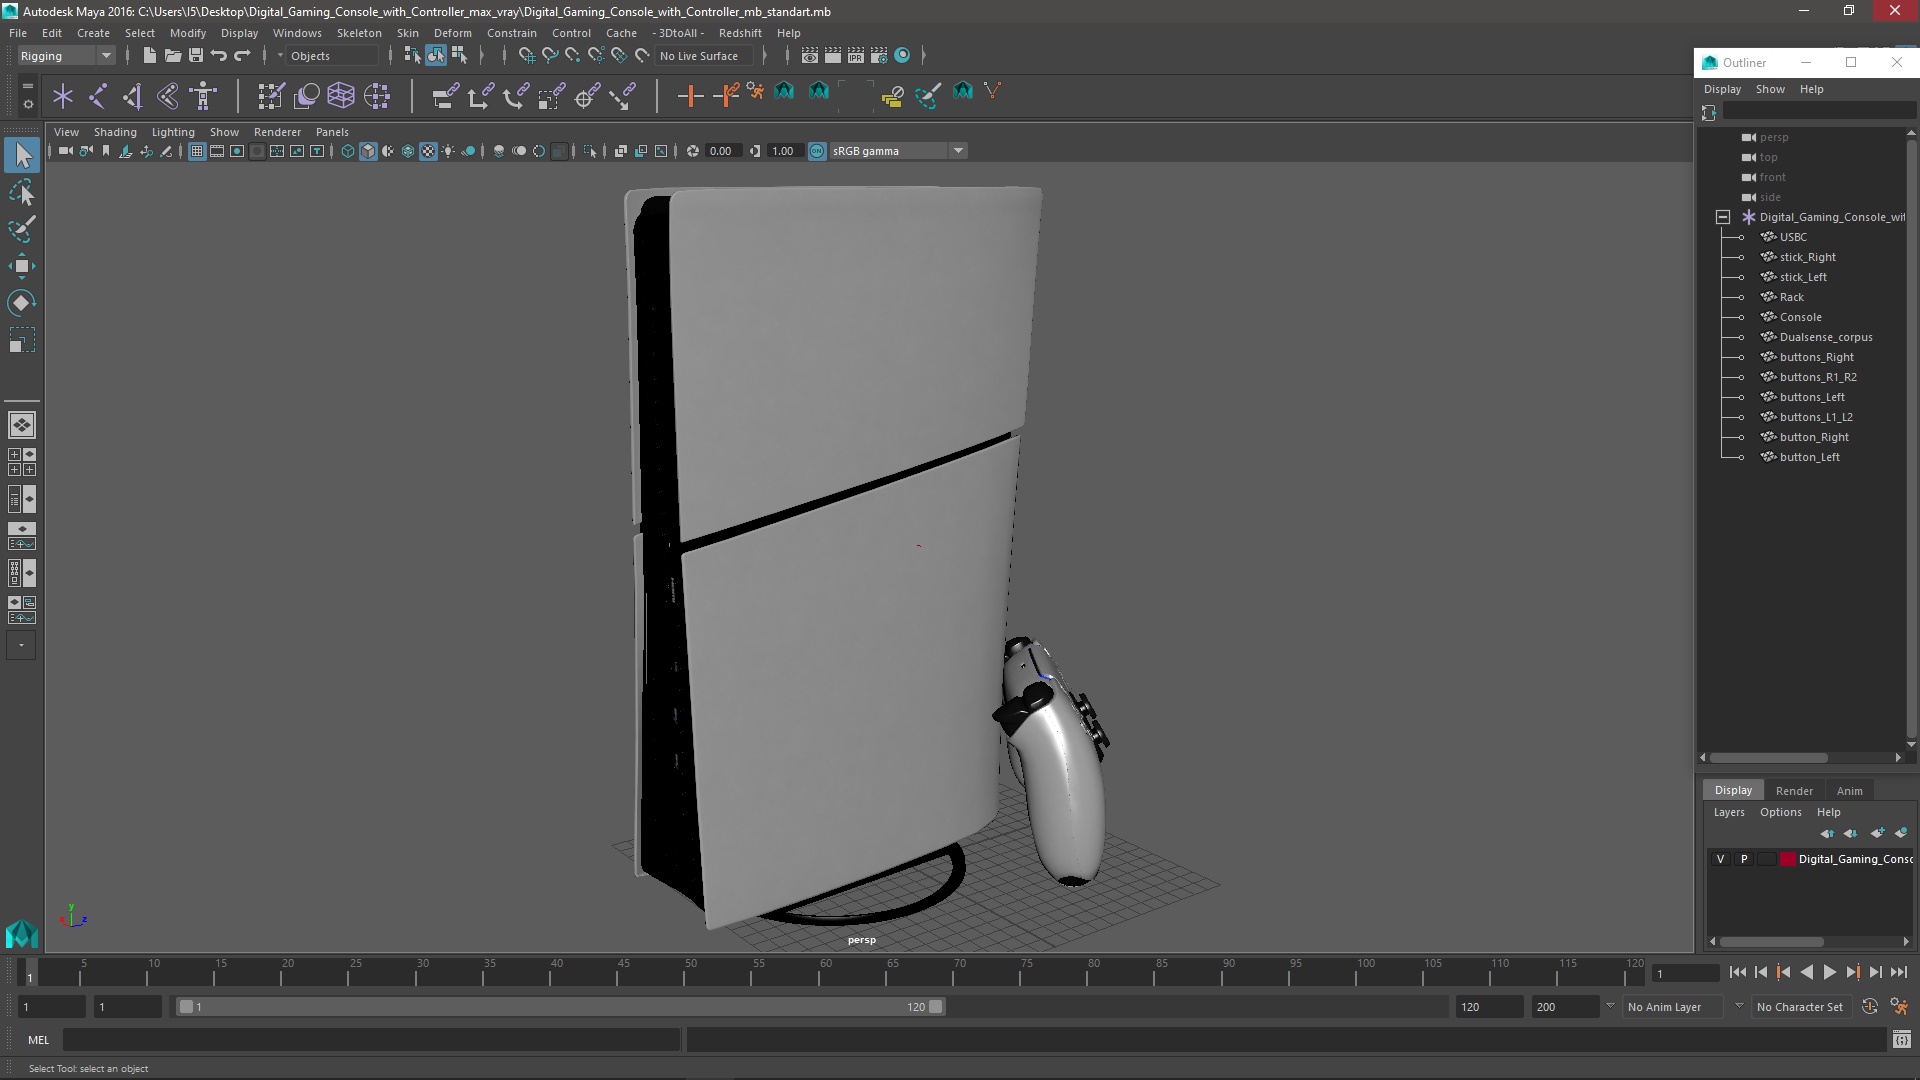Click the red layer color swatch
Screen dimensions: 1920x1080
point(1788,859)
